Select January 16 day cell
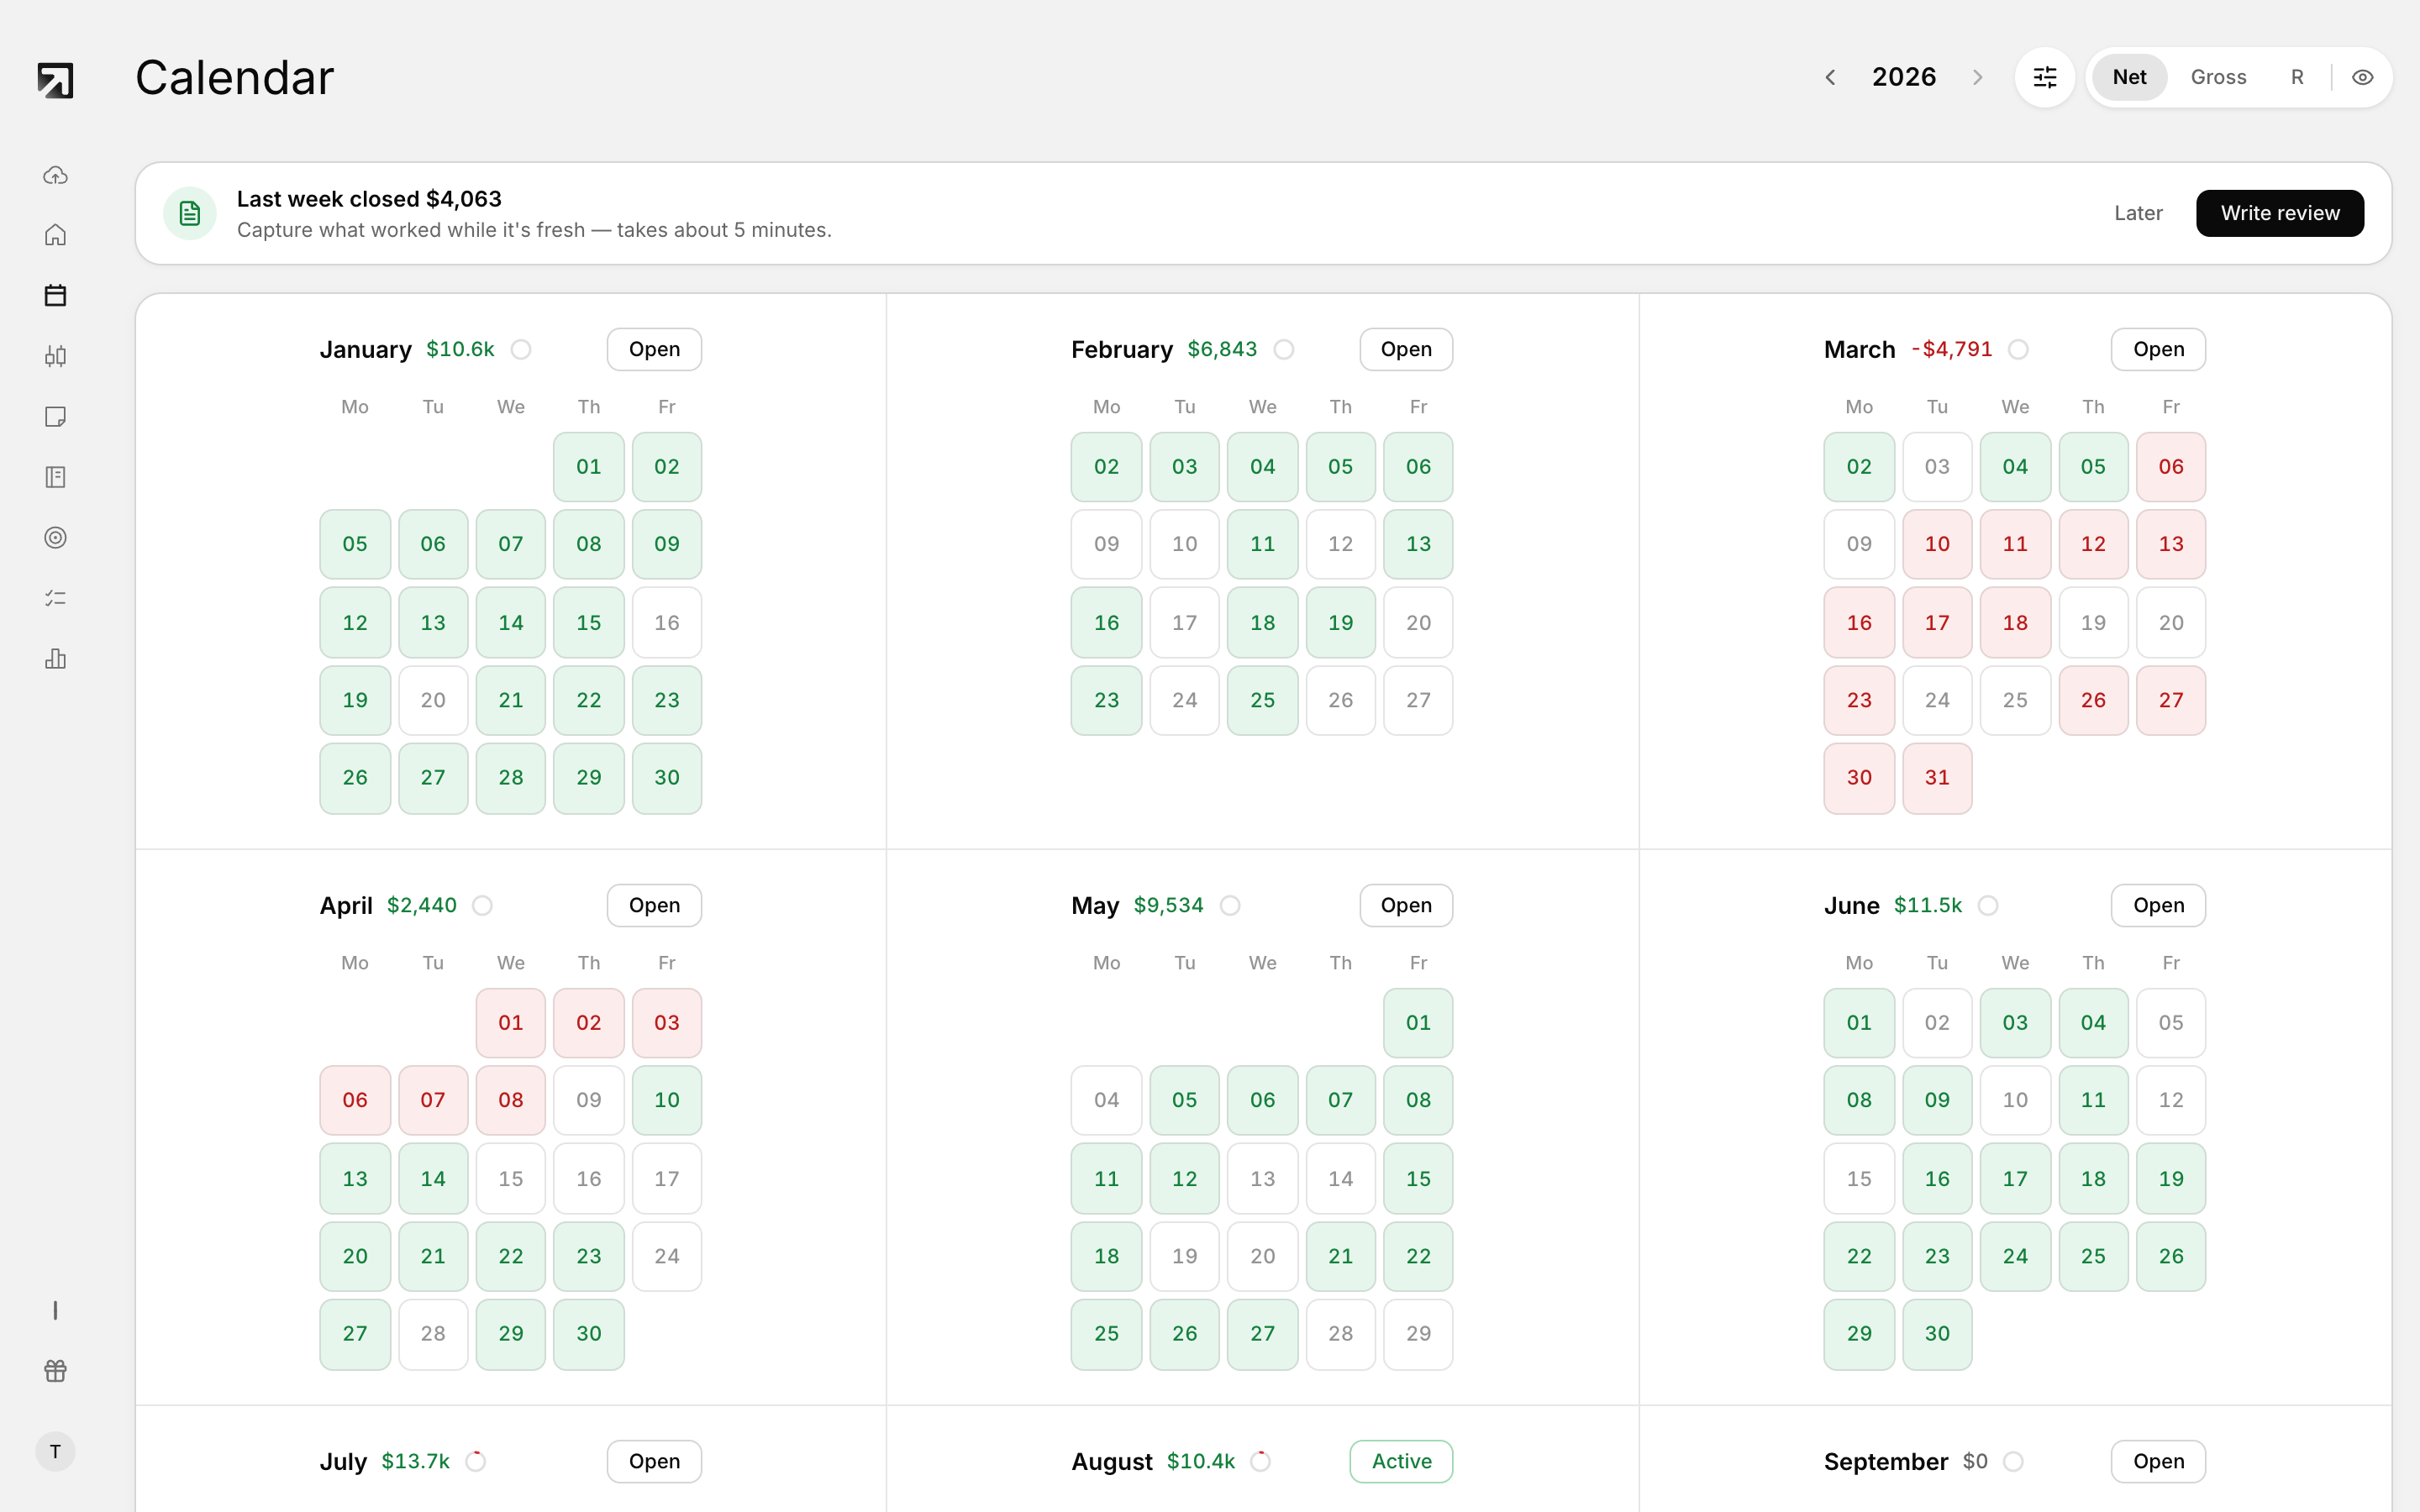 pos(667,623)
